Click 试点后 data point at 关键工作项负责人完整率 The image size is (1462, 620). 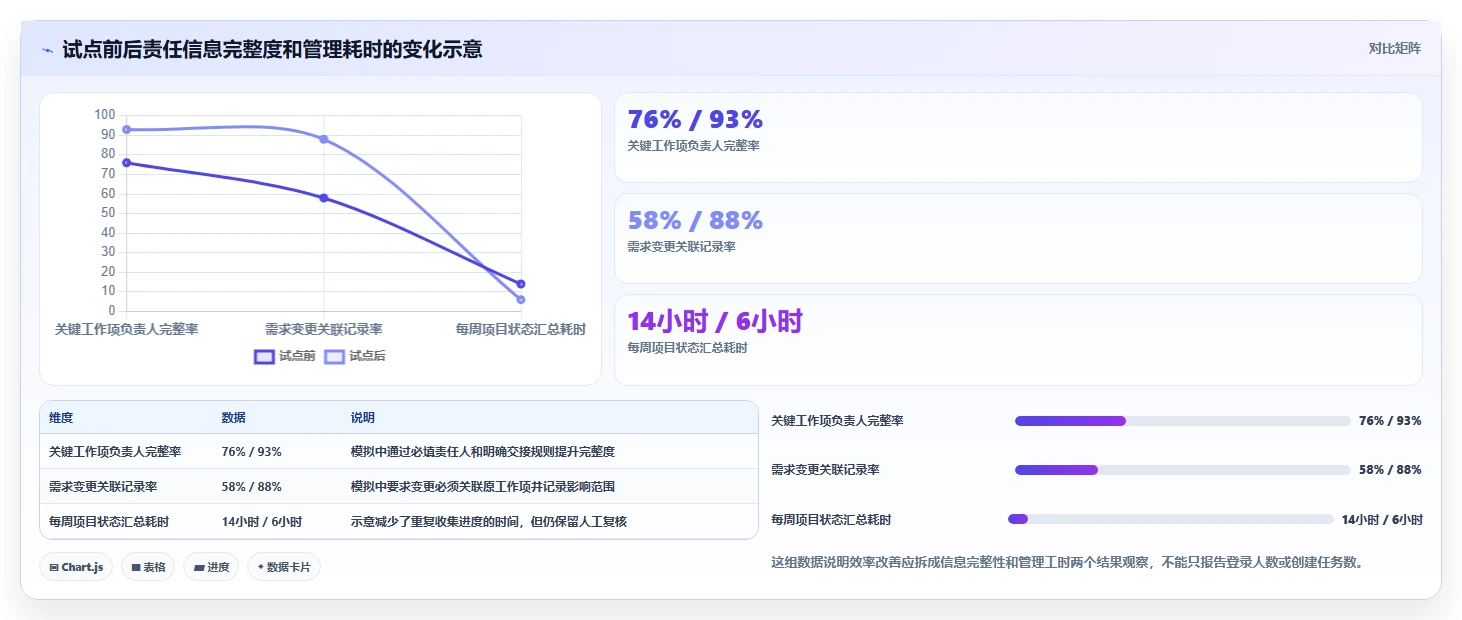click(126, 130)
